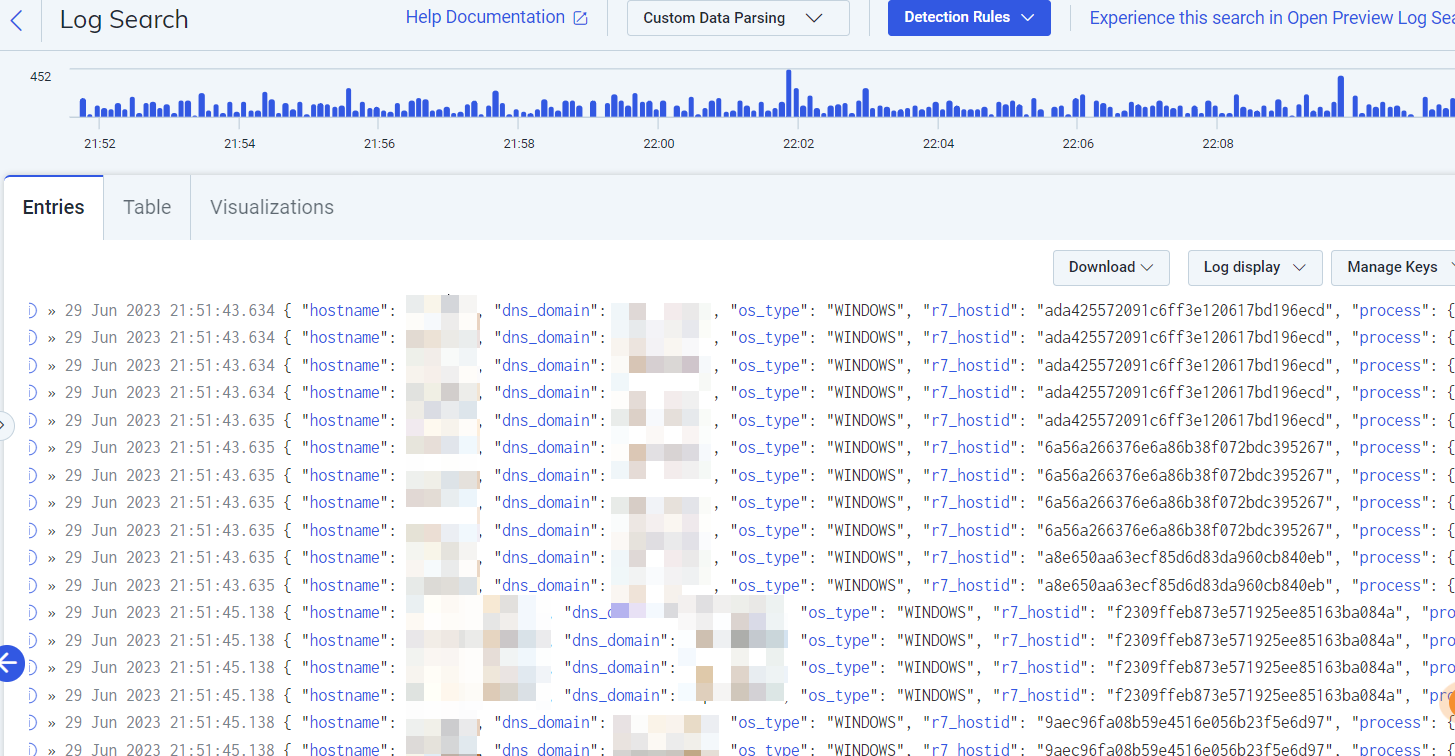Click the 21:54 label on the timeline

pos(240,144)
